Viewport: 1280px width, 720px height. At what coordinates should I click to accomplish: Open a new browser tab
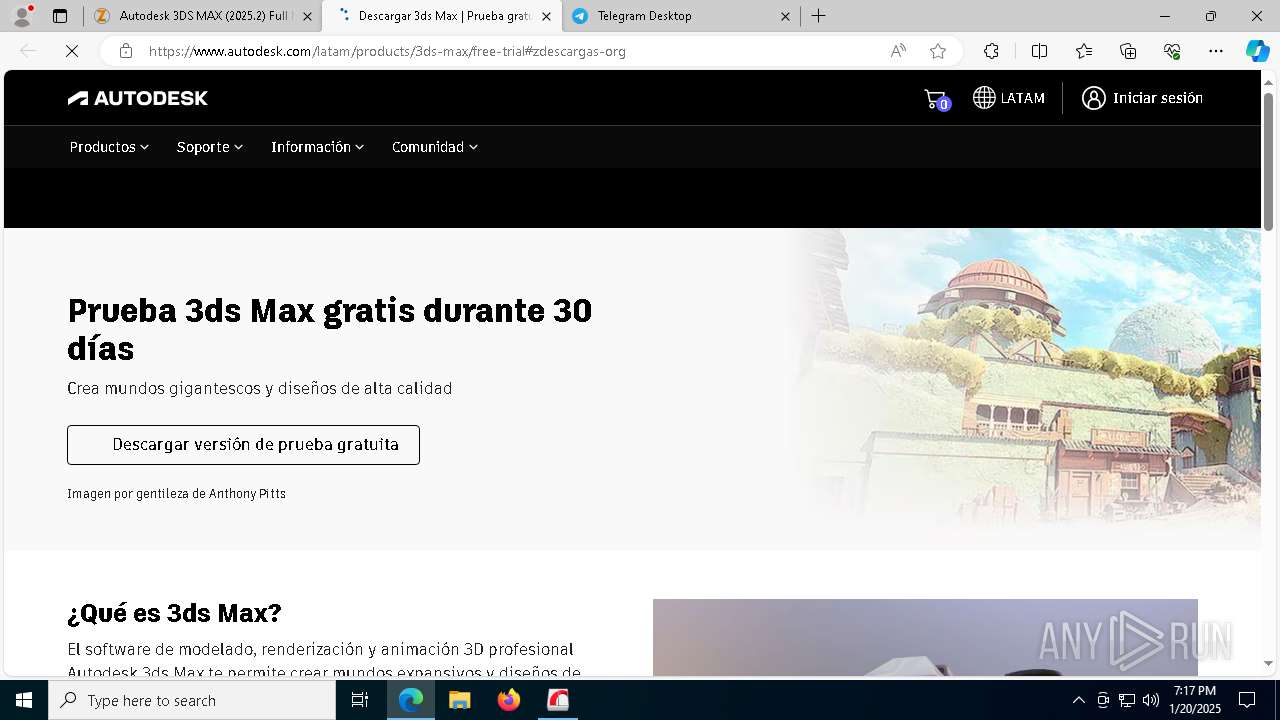pos(818,16)
